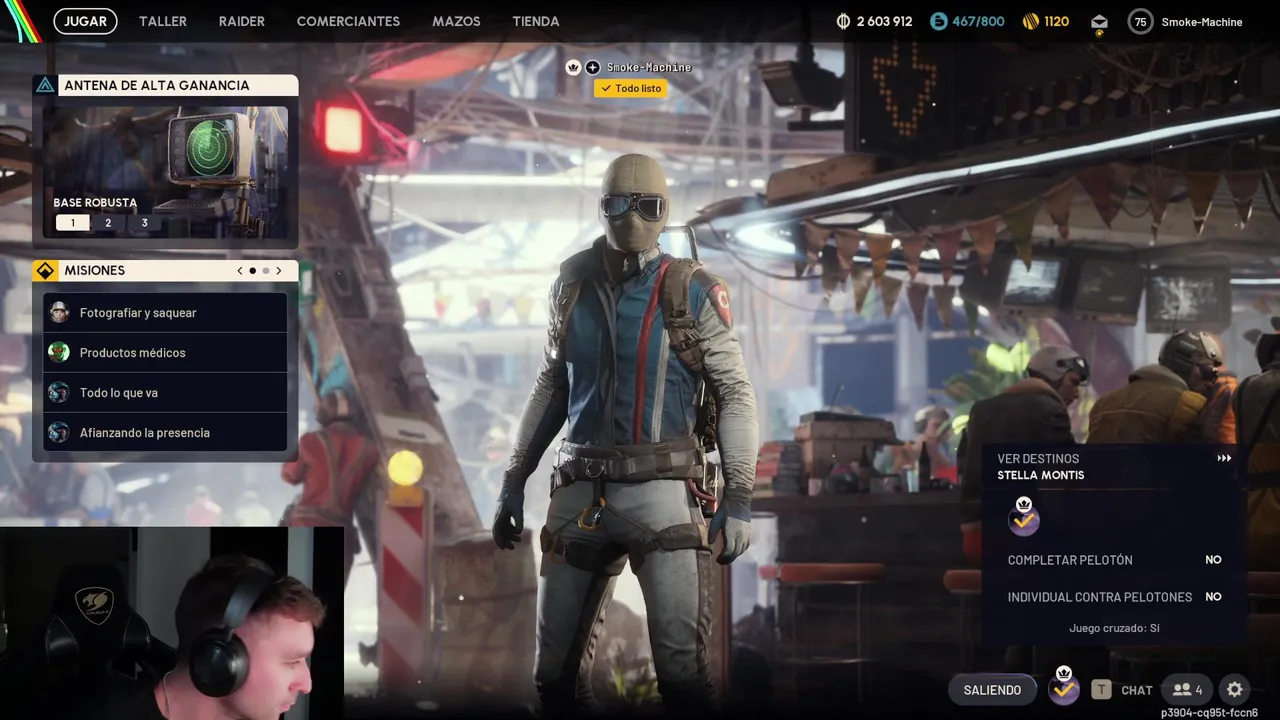The height and width of the screenshot is (720, 1280).
Task: Open the mail inbox envelope icon
Action: [1099, 21]
